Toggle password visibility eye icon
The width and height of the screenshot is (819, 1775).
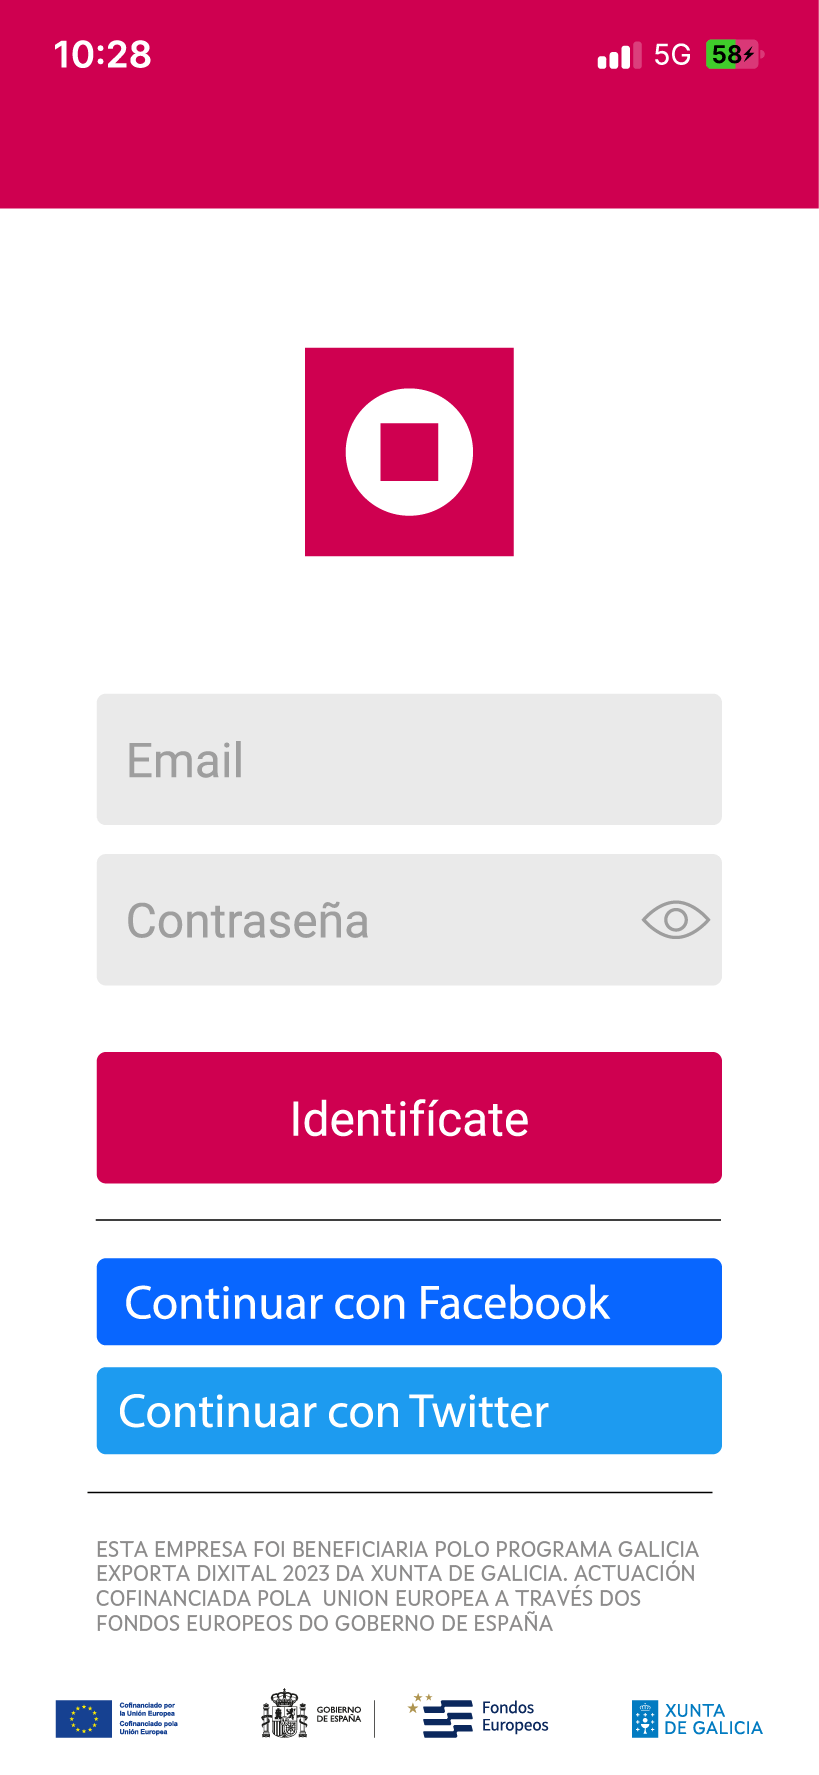tap(675, 920)
